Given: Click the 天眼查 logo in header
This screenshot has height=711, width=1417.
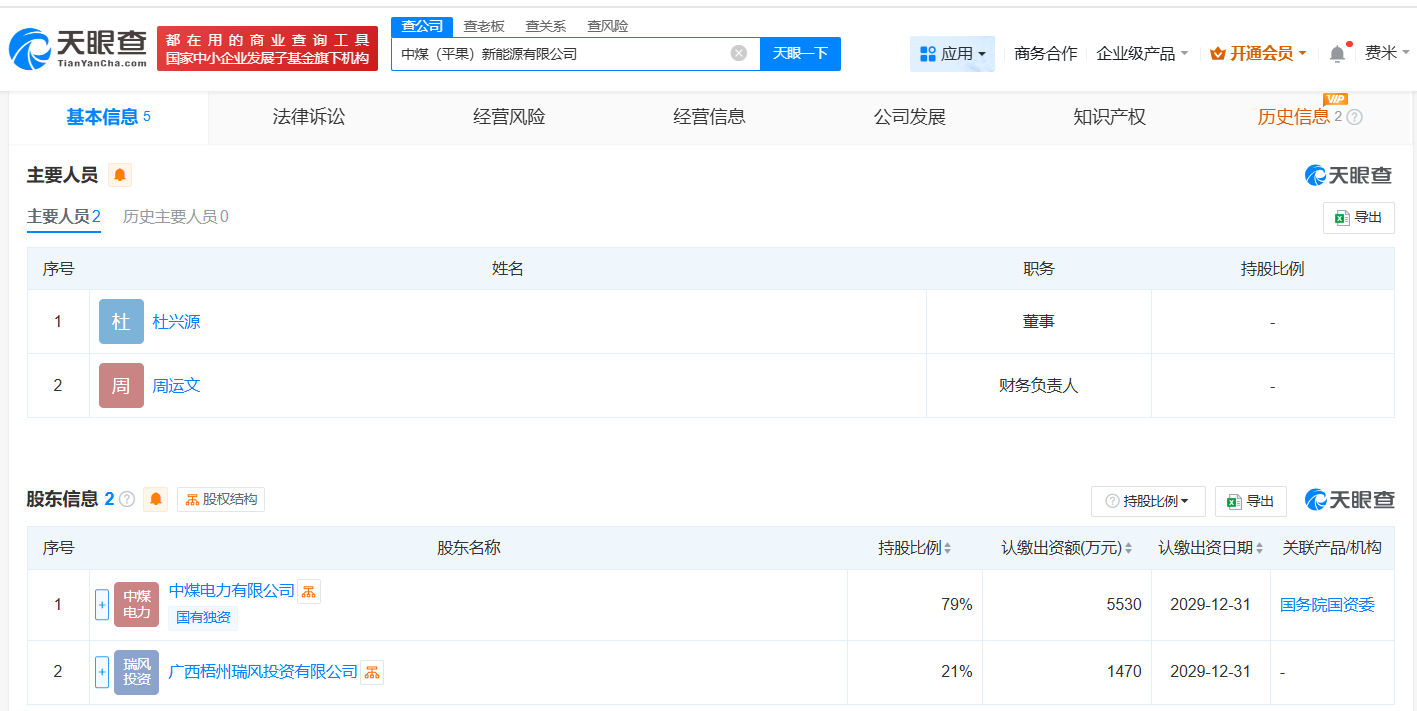Looking at the screenshot, I should tap(78, 47).
